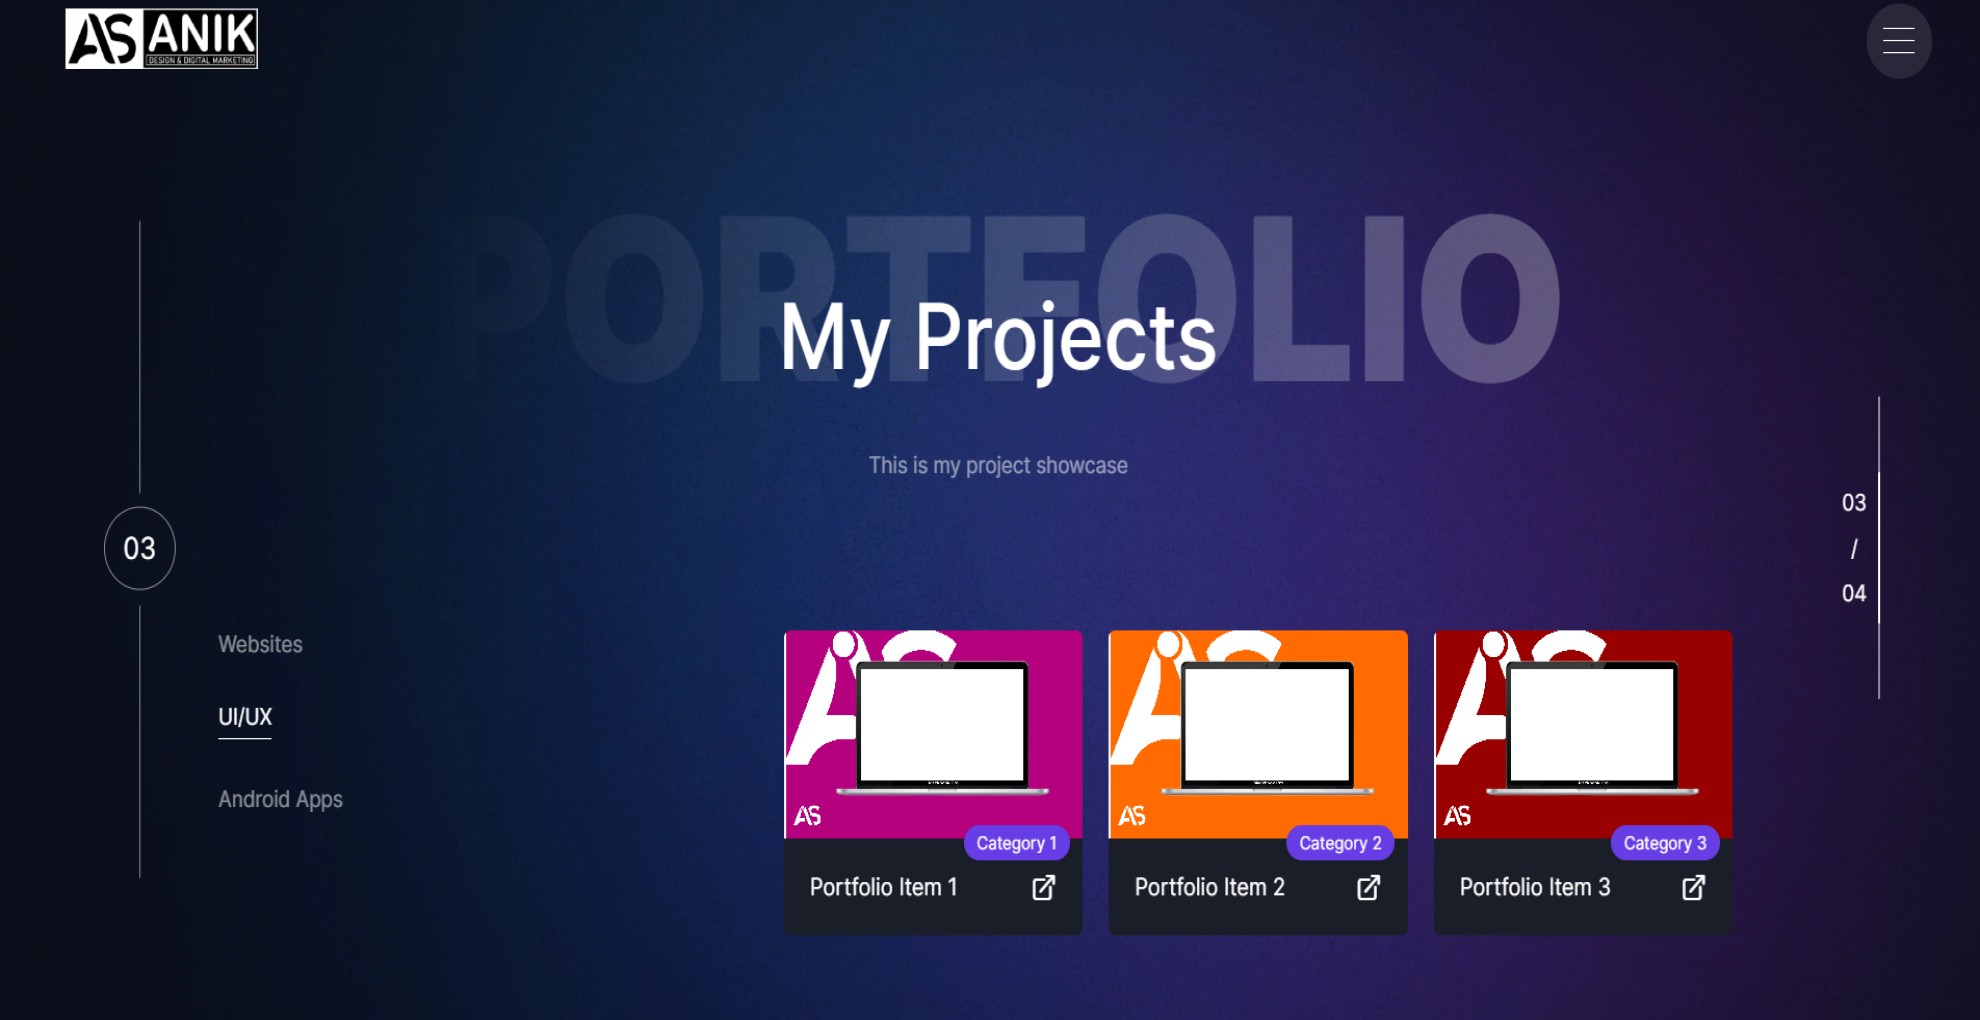Viewport: 1980px width, 1020px height.
Task: Click the magenta laptop thumbnail
Action: (933, 734)
